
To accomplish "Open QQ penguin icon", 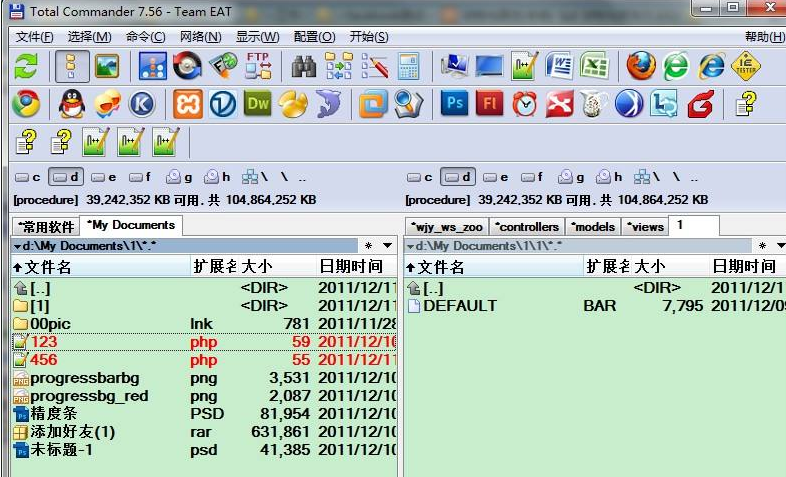I will [72, 104].
